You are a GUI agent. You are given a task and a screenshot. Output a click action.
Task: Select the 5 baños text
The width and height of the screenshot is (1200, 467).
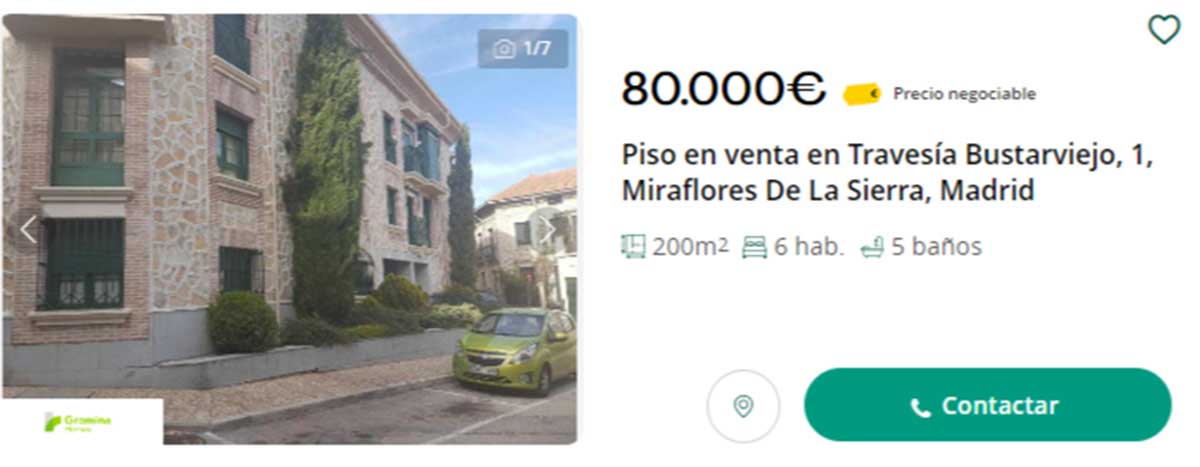pos(937,246)
